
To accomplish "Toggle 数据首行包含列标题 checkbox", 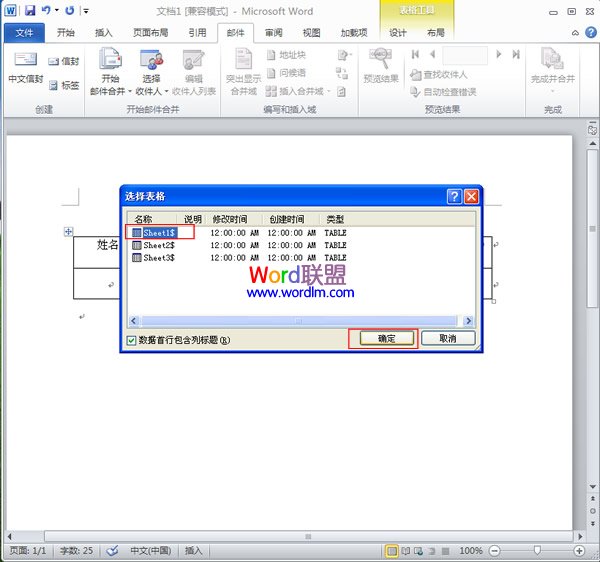I will [131, 340].
